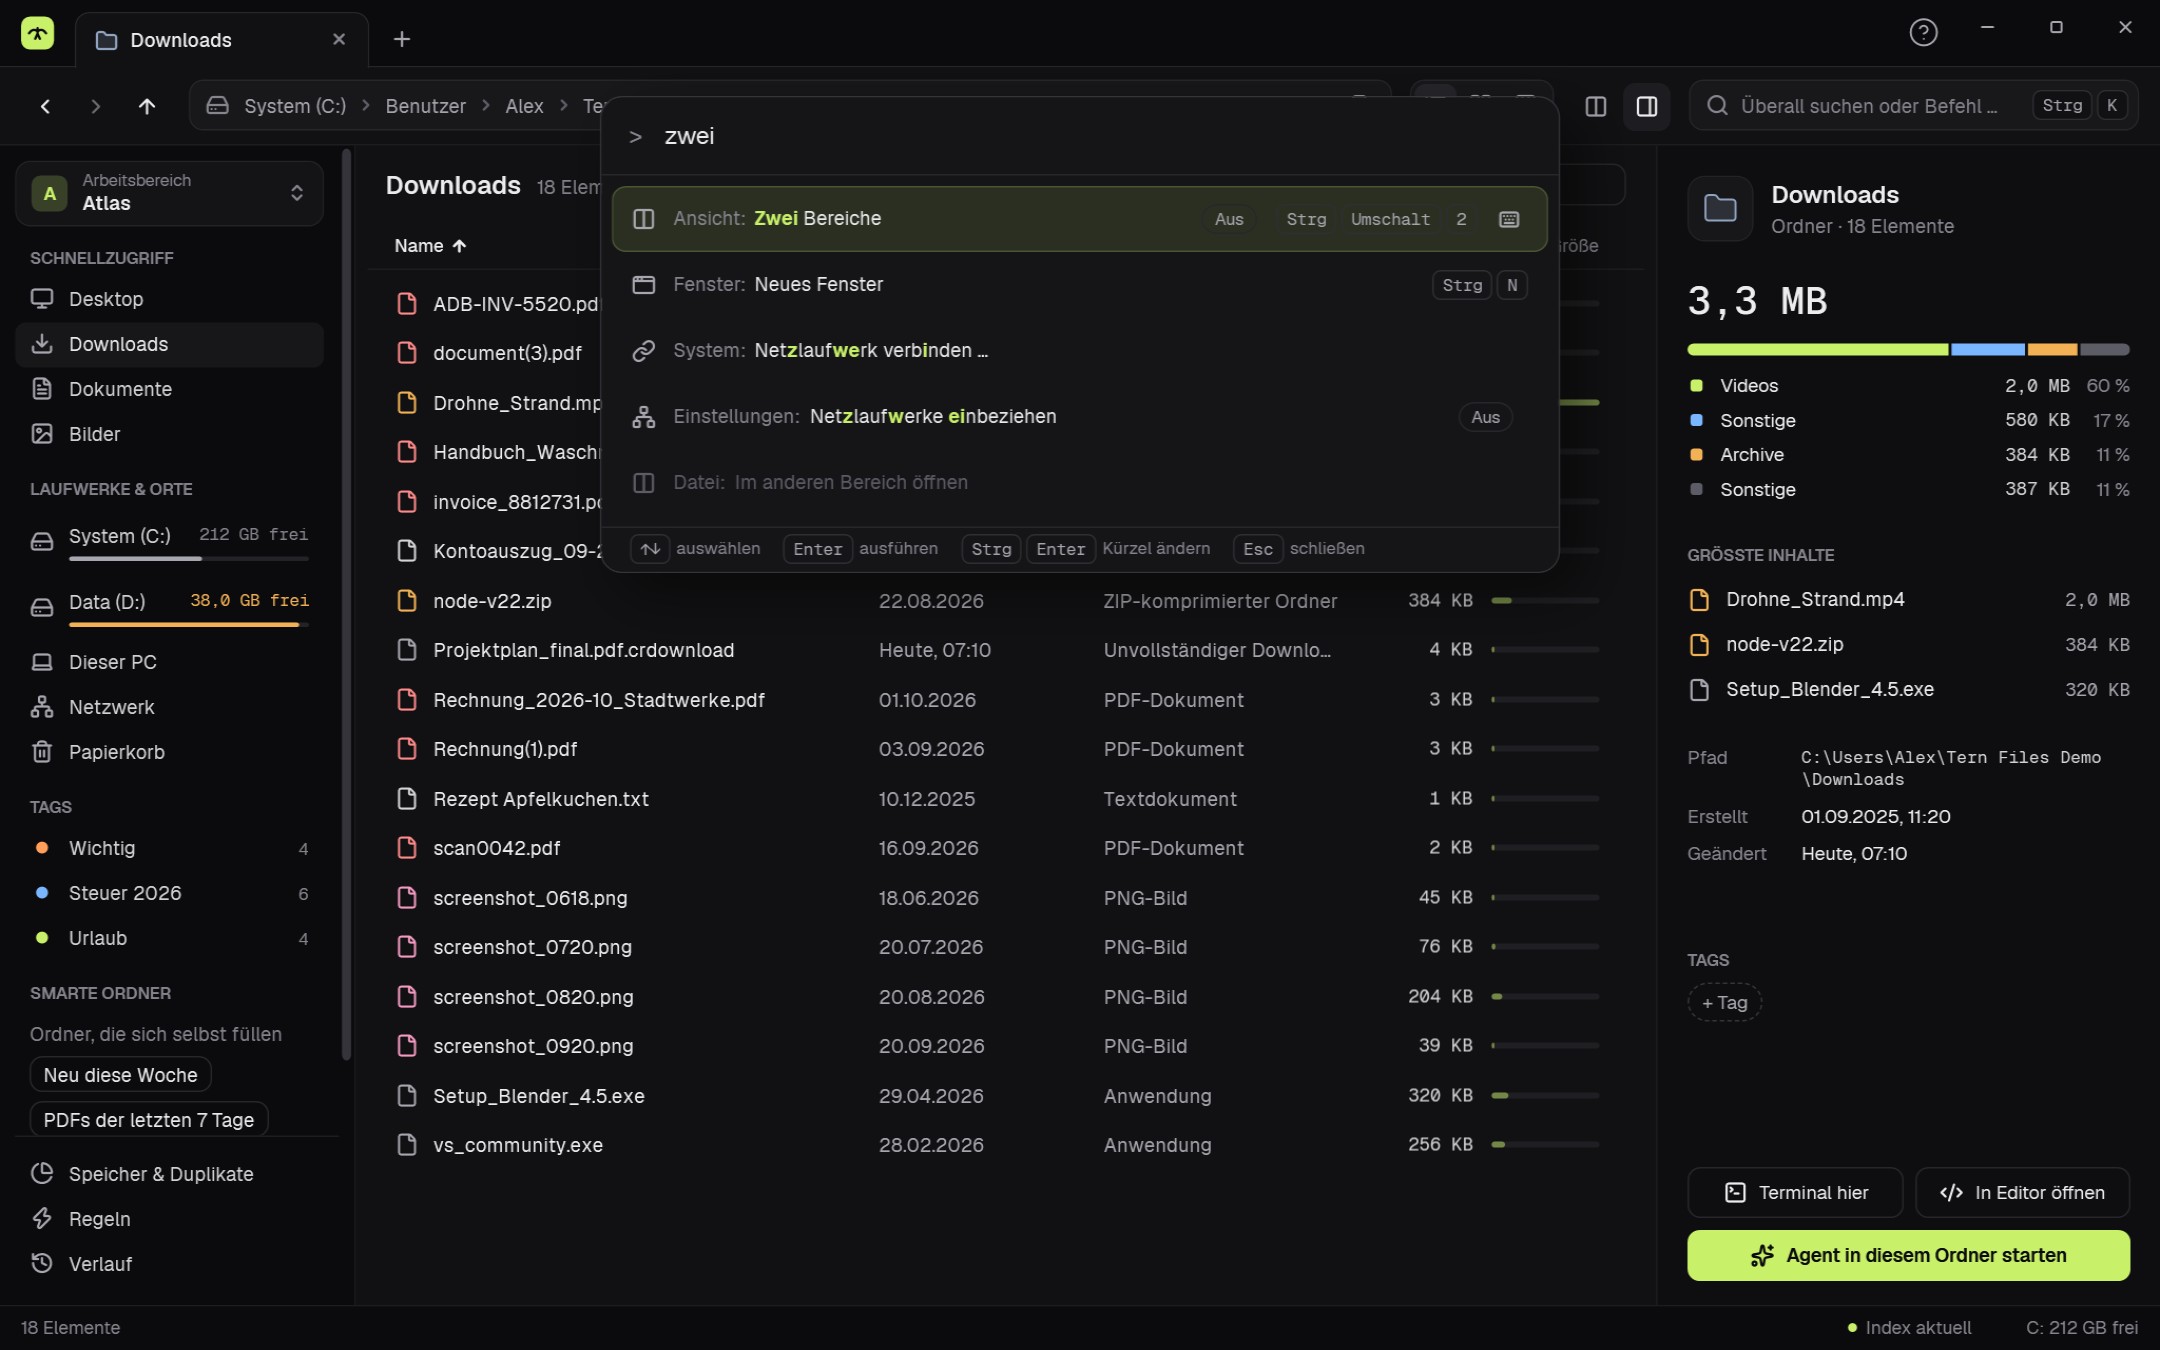Viewport: 2160px width, 1350px height.
Task: Click the split view columns icon
Action: 1595,106
